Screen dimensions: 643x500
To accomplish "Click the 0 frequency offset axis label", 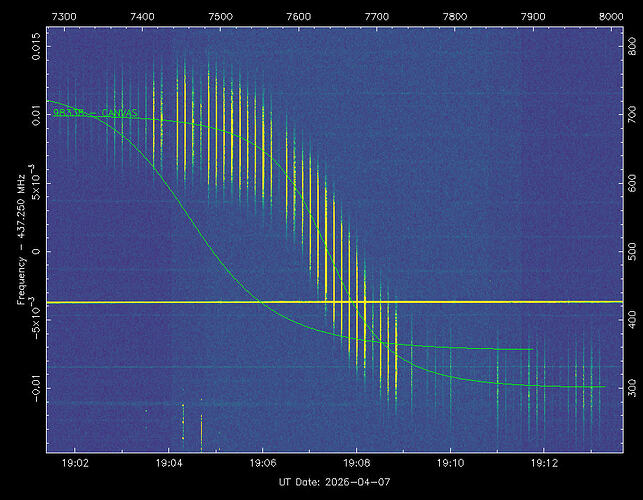I will click(35, 251).
